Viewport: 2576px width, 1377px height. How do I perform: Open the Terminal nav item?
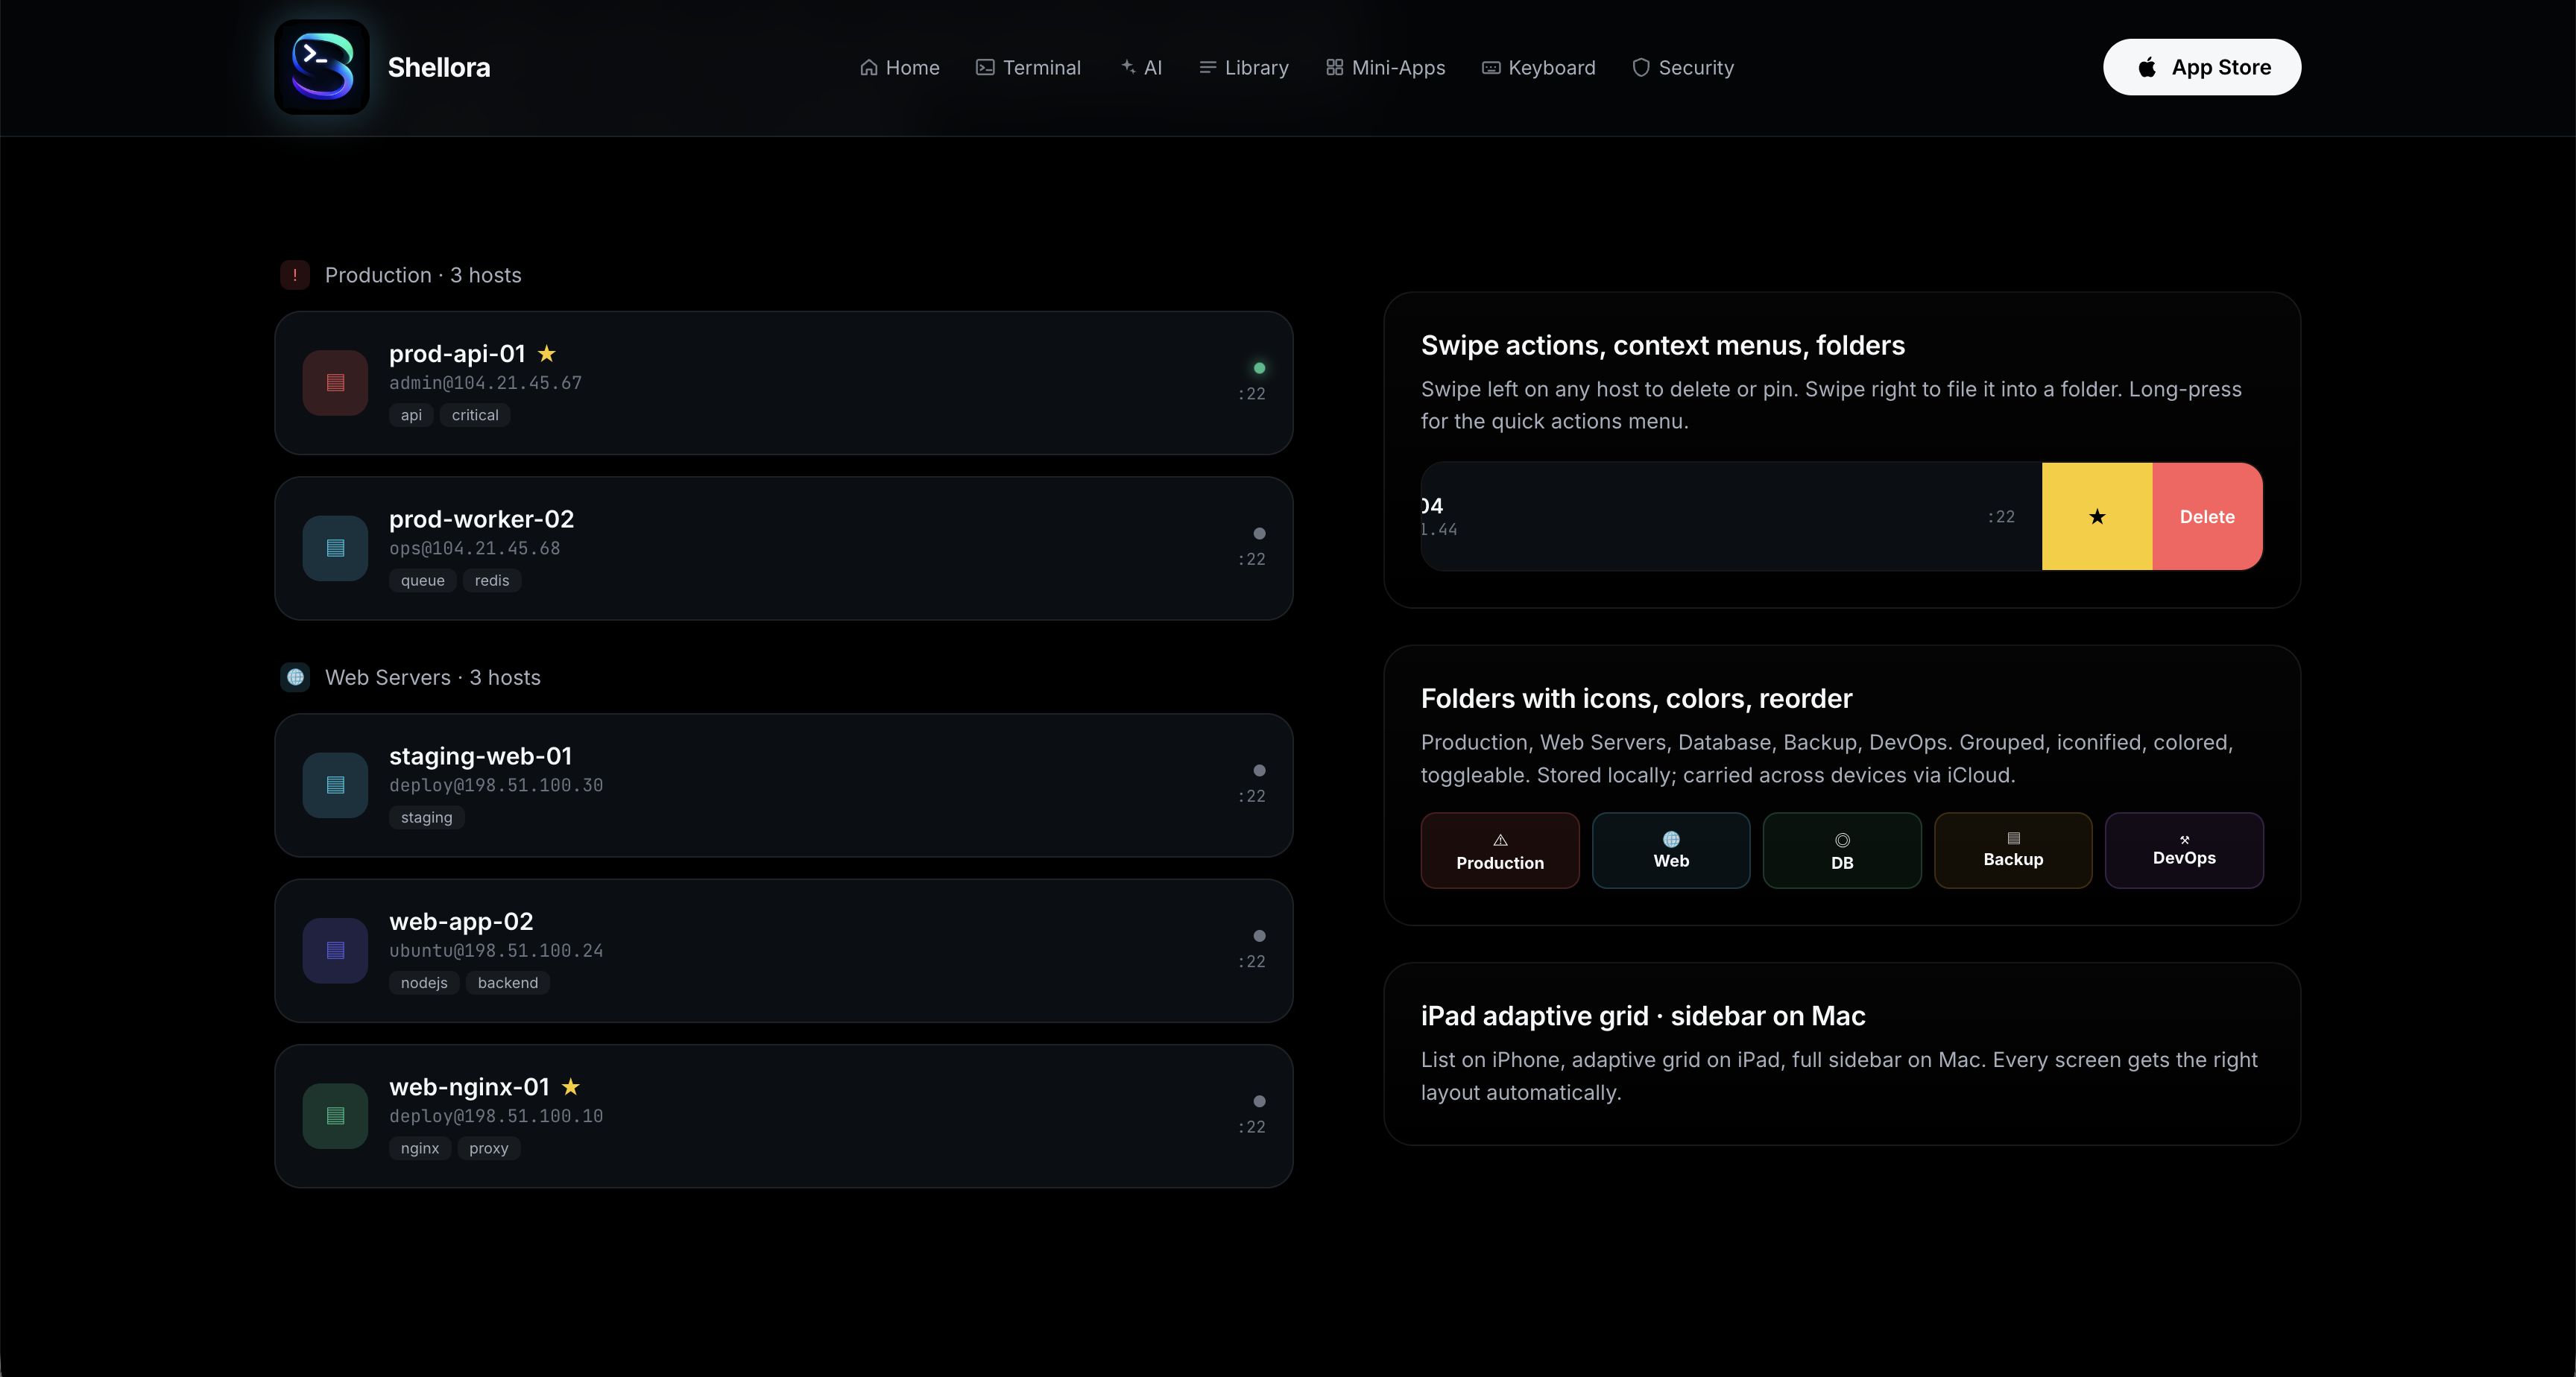pyautogui.click(x=1028, y=68)
